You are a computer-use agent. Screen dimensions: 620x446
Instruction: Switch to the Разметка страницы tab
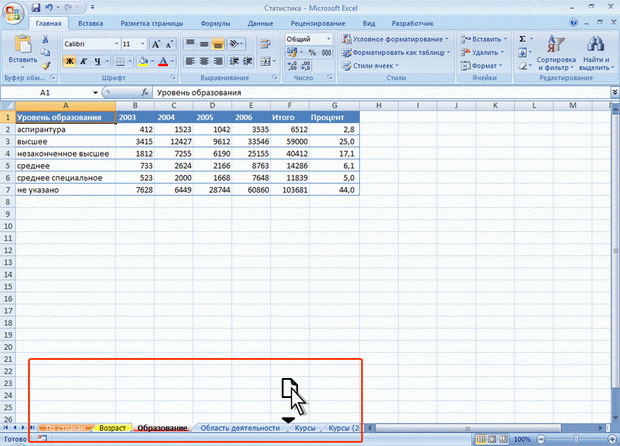point(152,23)
